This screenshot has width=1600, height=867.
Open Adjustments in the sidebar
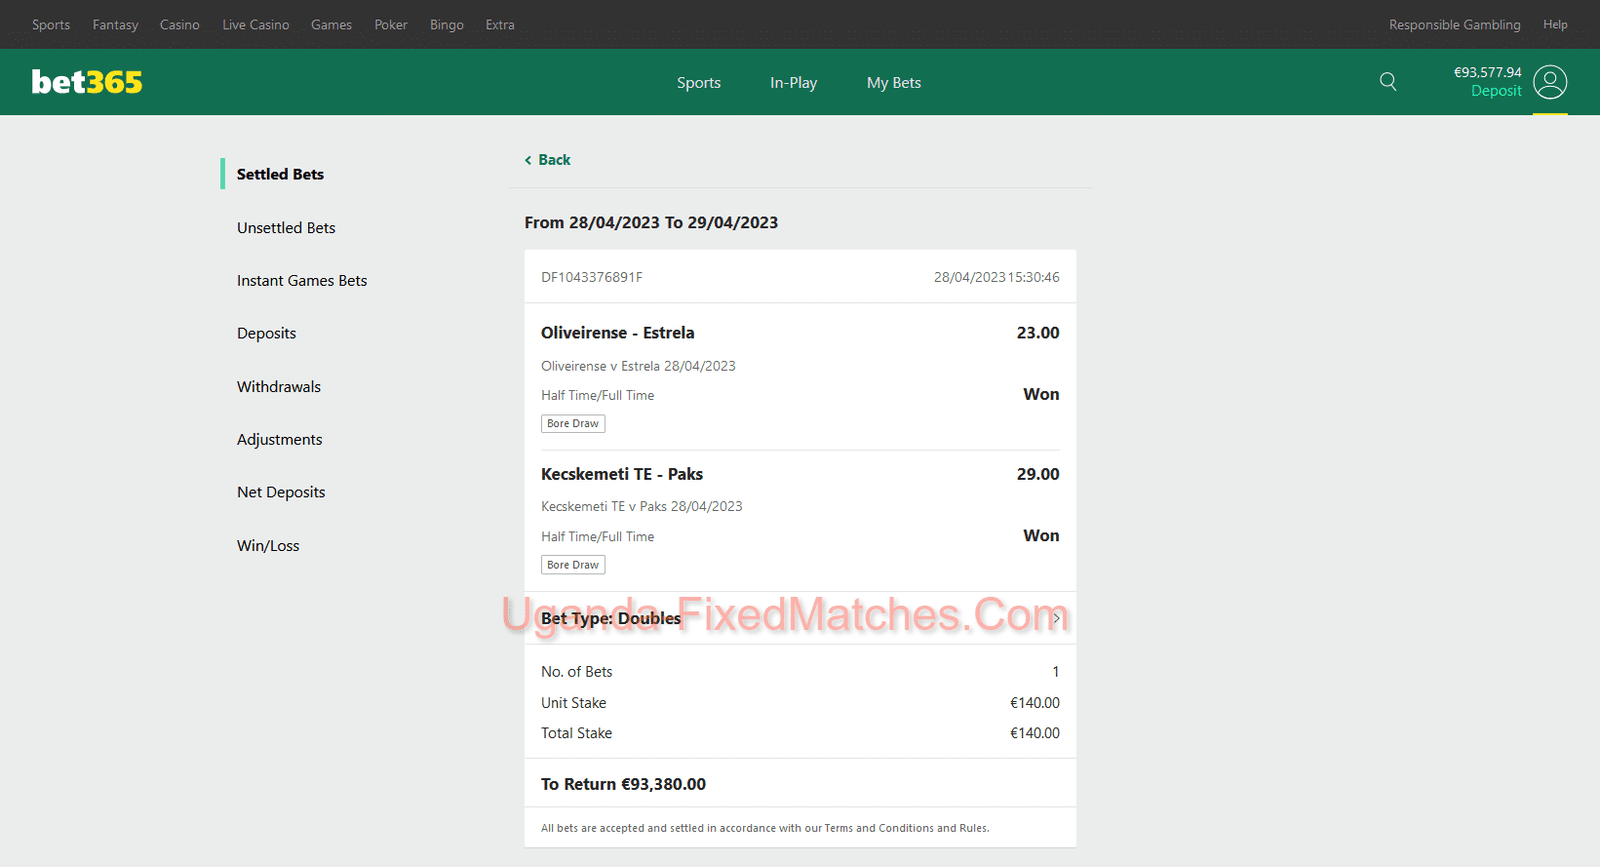(279, 440)
